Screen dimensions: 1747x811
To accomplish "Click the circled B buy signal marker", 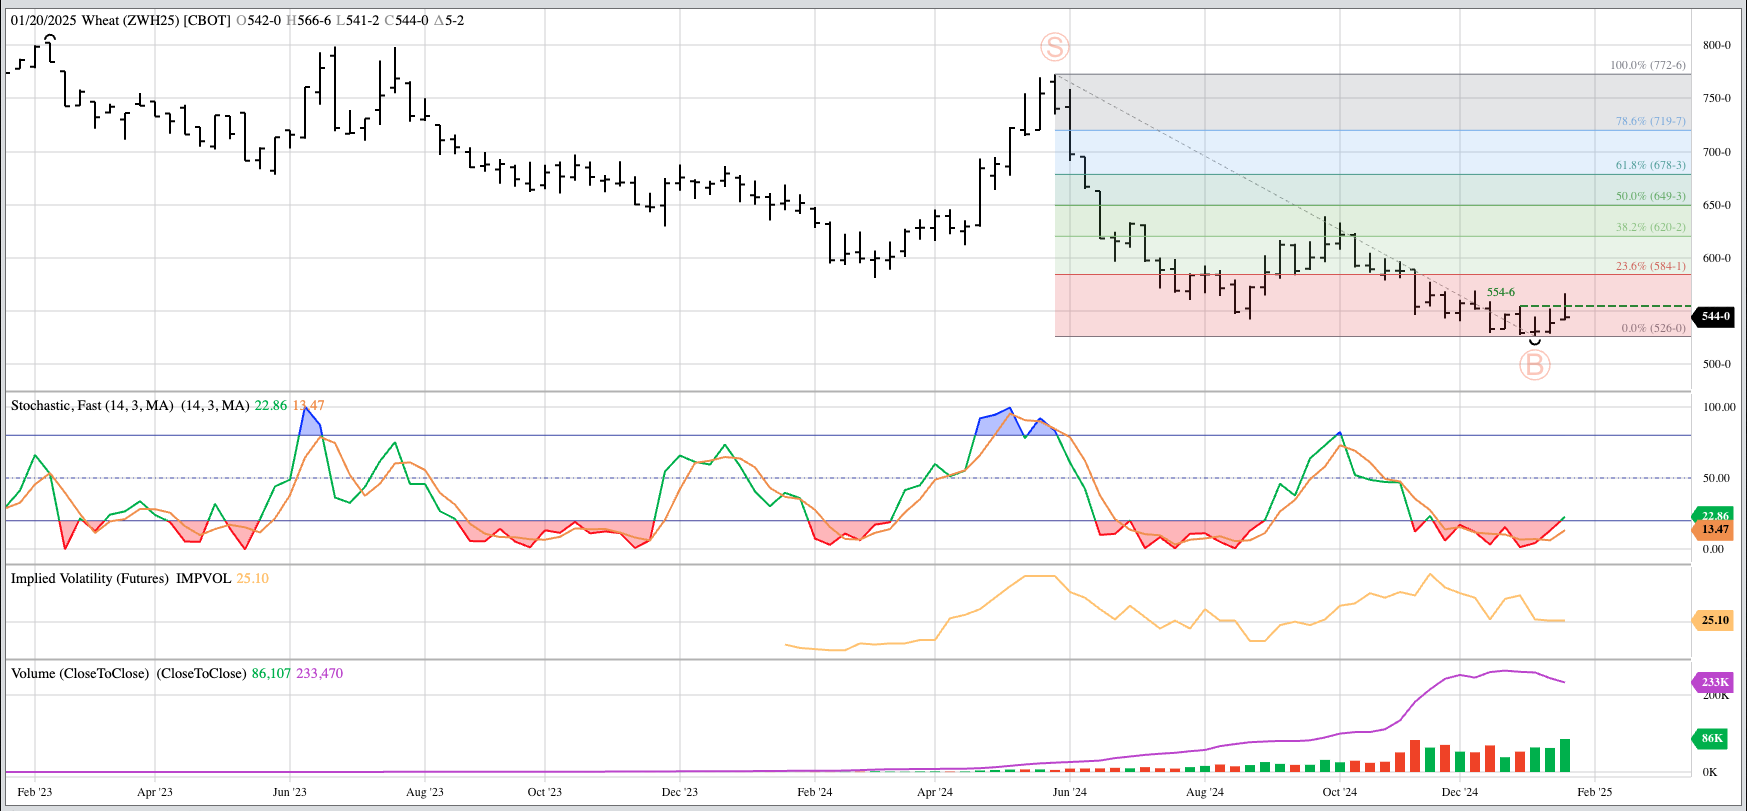I will tap(1534, 365).
